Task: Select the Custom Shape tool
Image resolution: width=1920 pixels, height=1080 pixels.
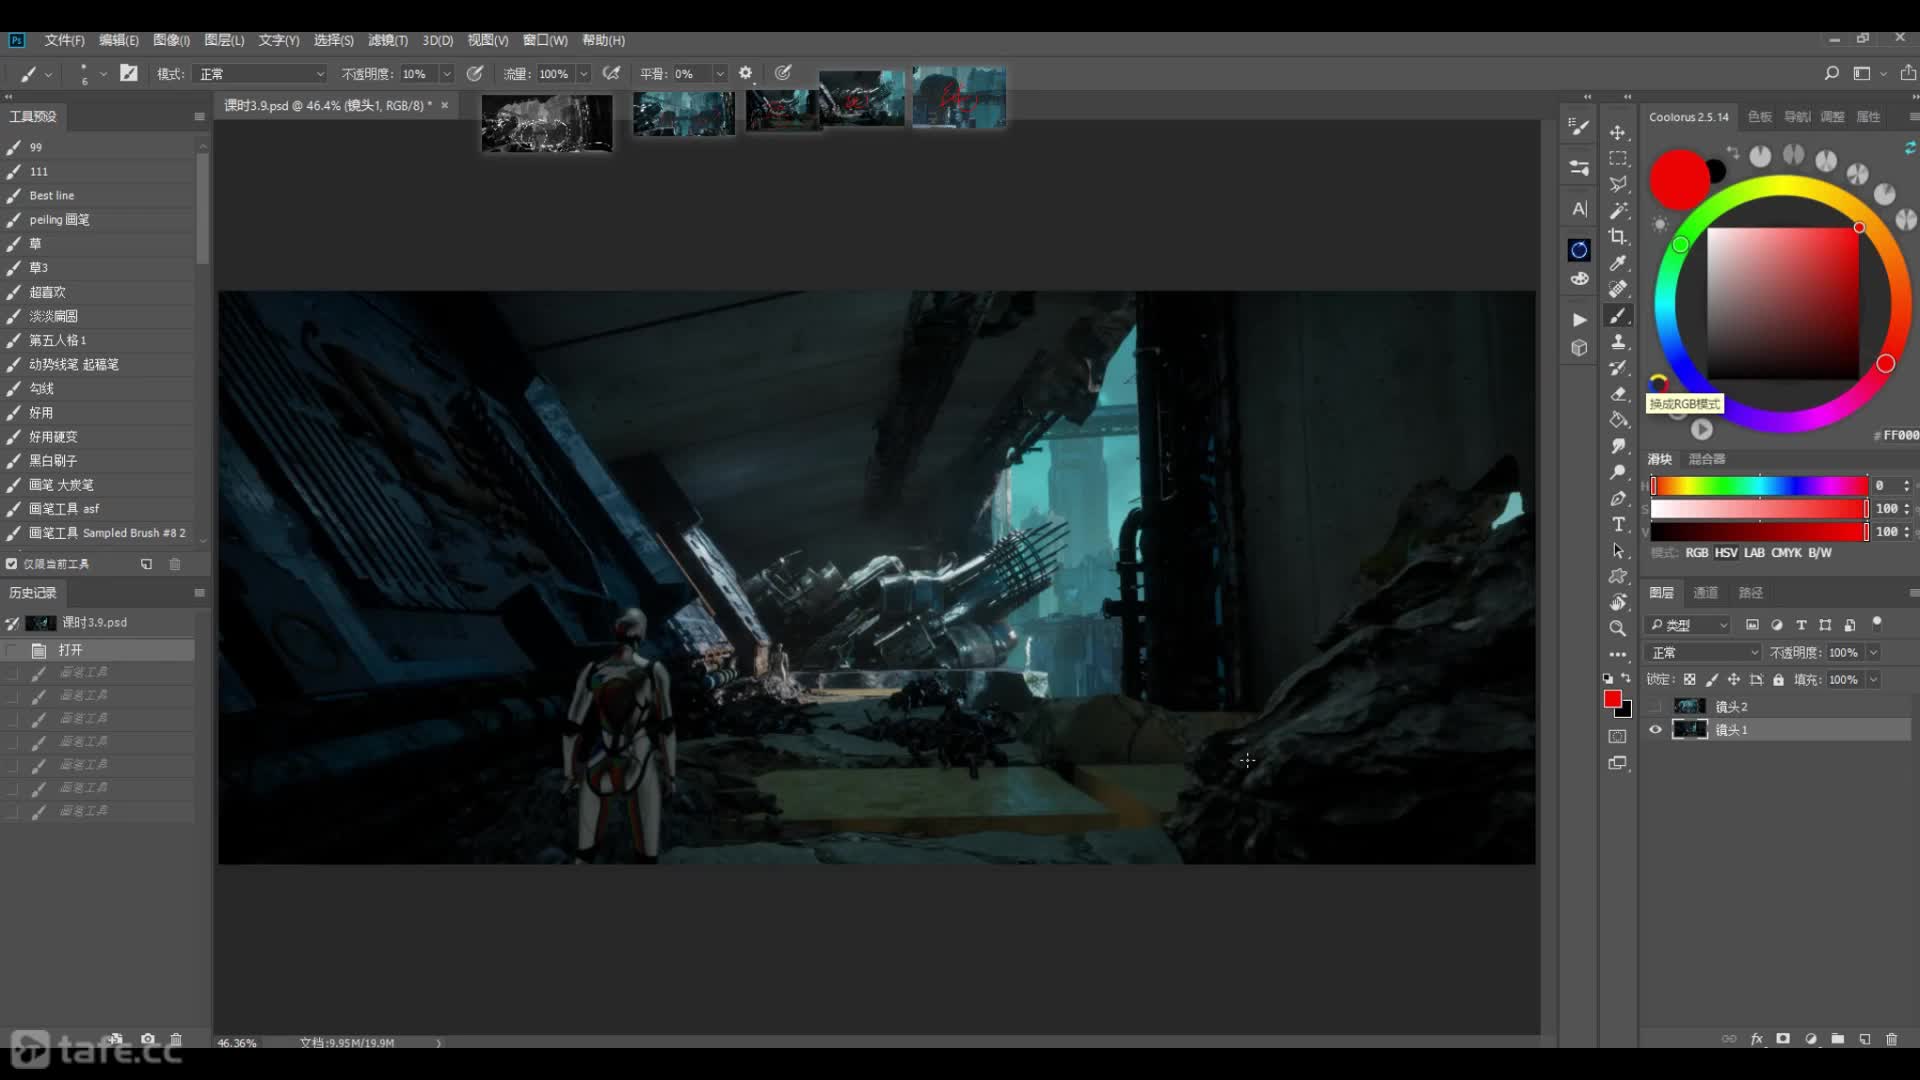Action: [1617, 576]
